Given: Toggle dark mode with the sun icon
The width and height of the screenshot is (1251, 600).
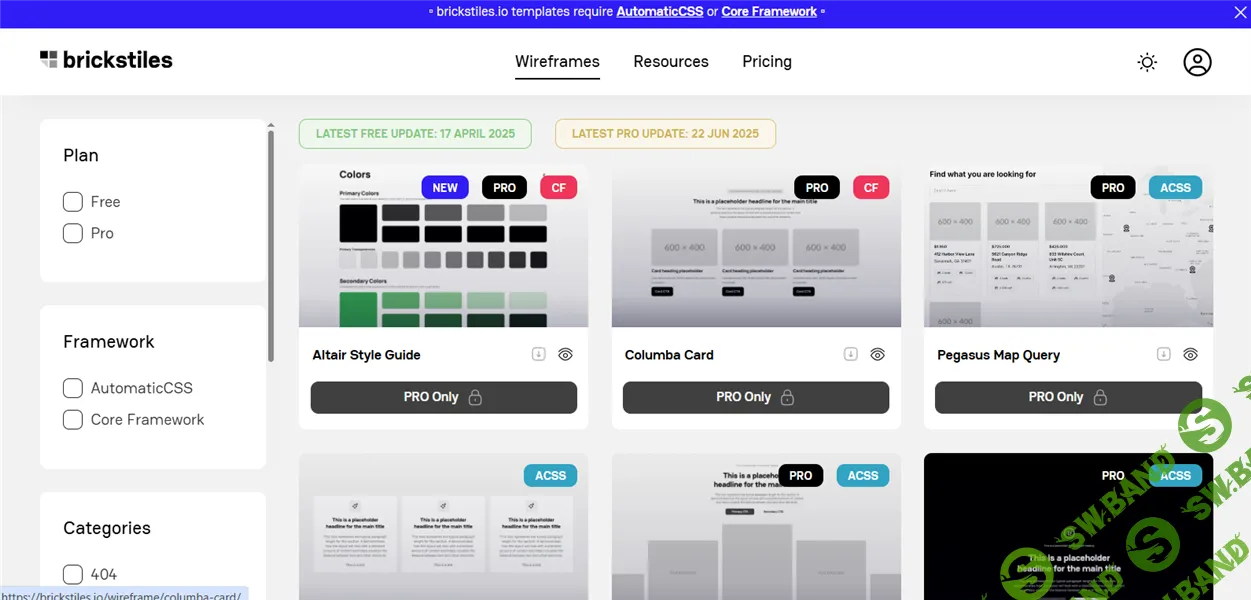Looking at the screenshot, I should [x=1147, y=61].
